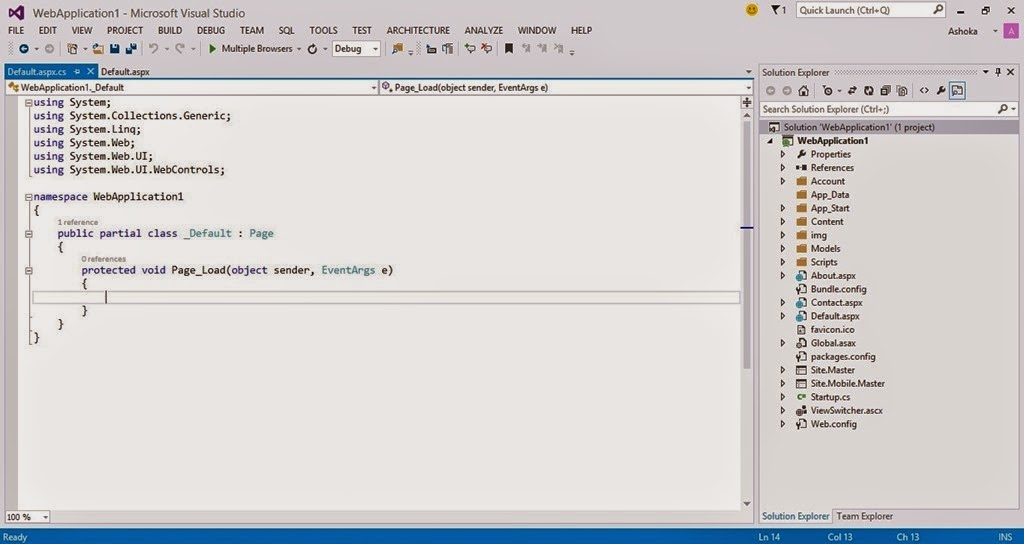1024x544 pixels.
Task: Click View Code angle-brackets icon
Action: pyautogui.click(x=924, y=91)
